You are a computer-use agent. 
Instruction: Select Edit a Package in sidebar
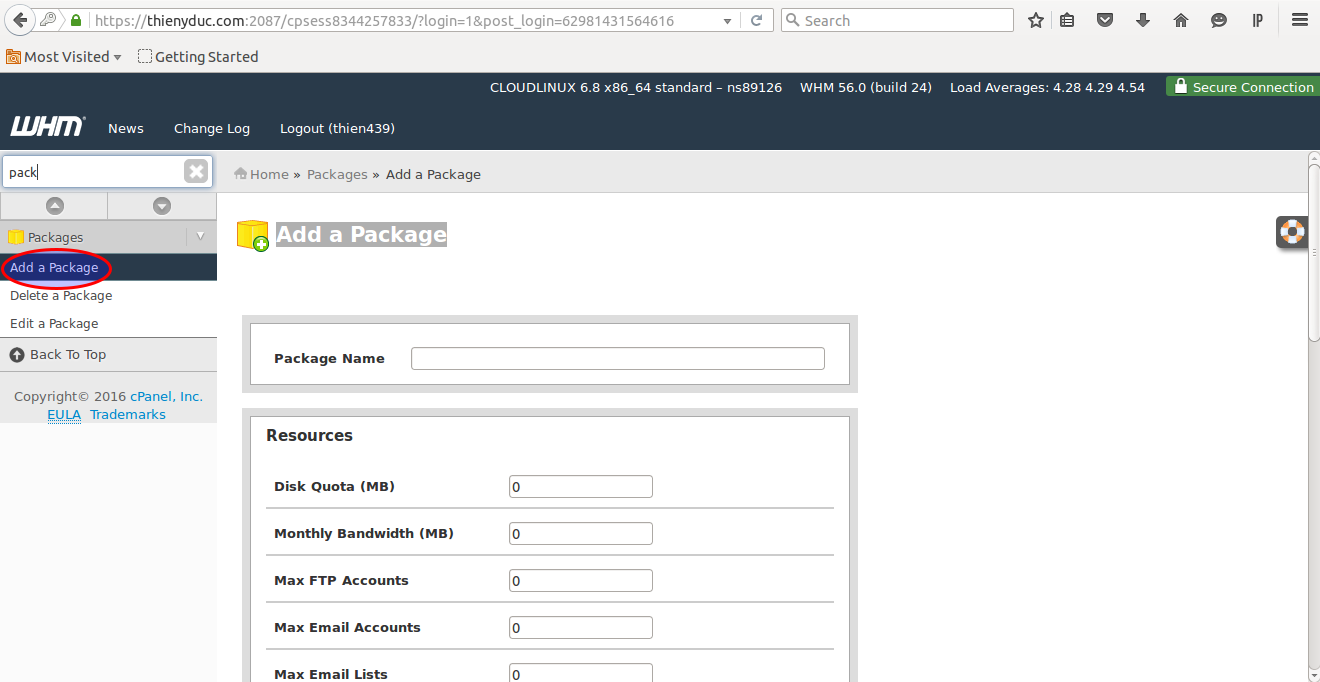(x=54, y=323)
